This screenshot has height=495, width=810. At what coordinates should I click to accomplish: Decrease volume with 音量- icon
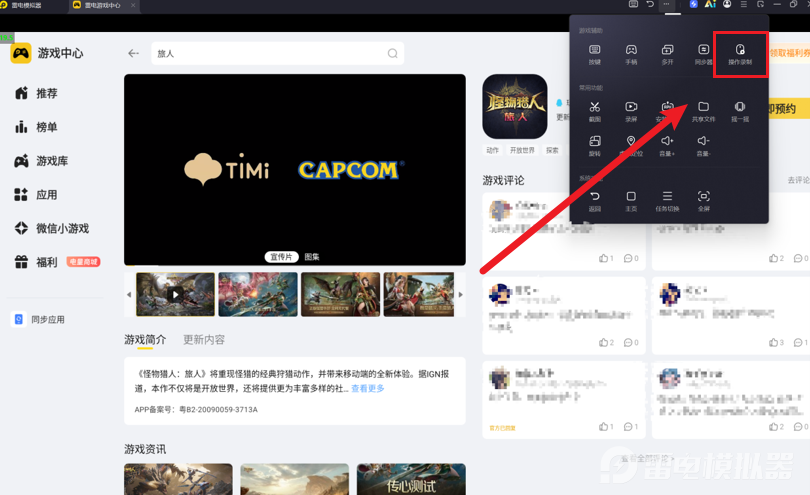[703, 146]
